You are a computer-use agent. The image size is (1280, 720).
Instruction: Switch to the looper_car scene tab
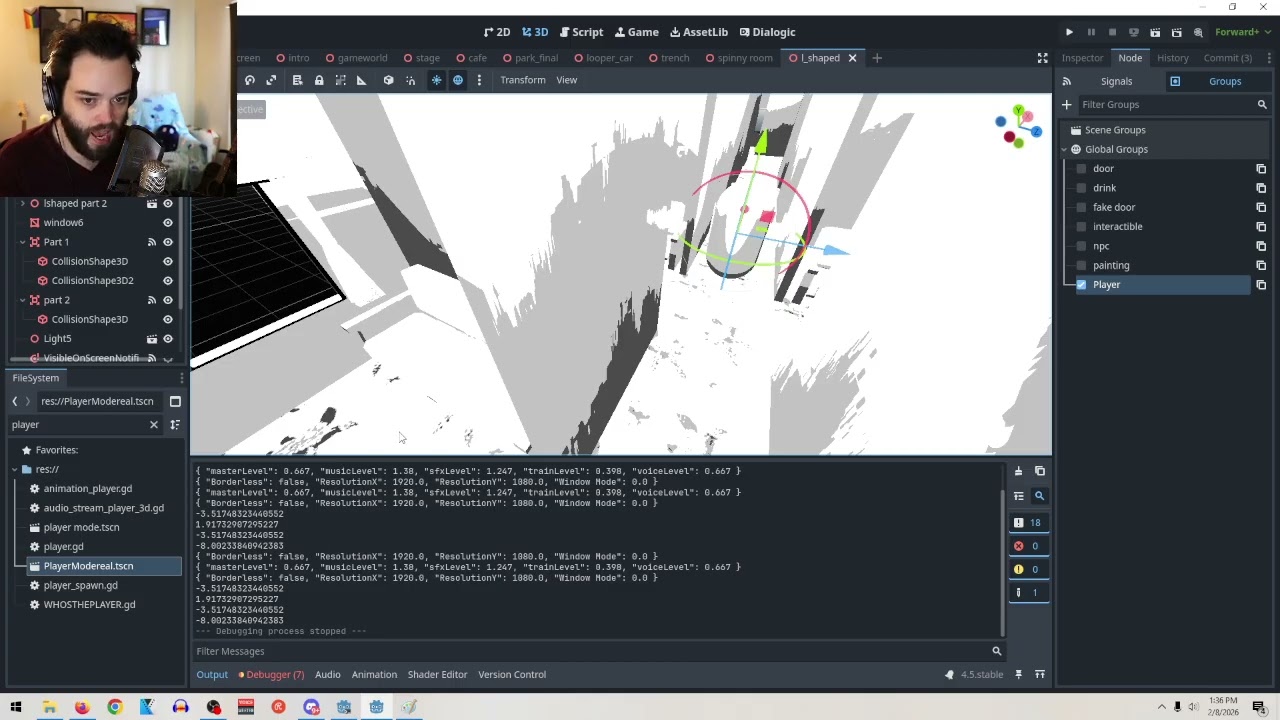(x=603, y=58)
